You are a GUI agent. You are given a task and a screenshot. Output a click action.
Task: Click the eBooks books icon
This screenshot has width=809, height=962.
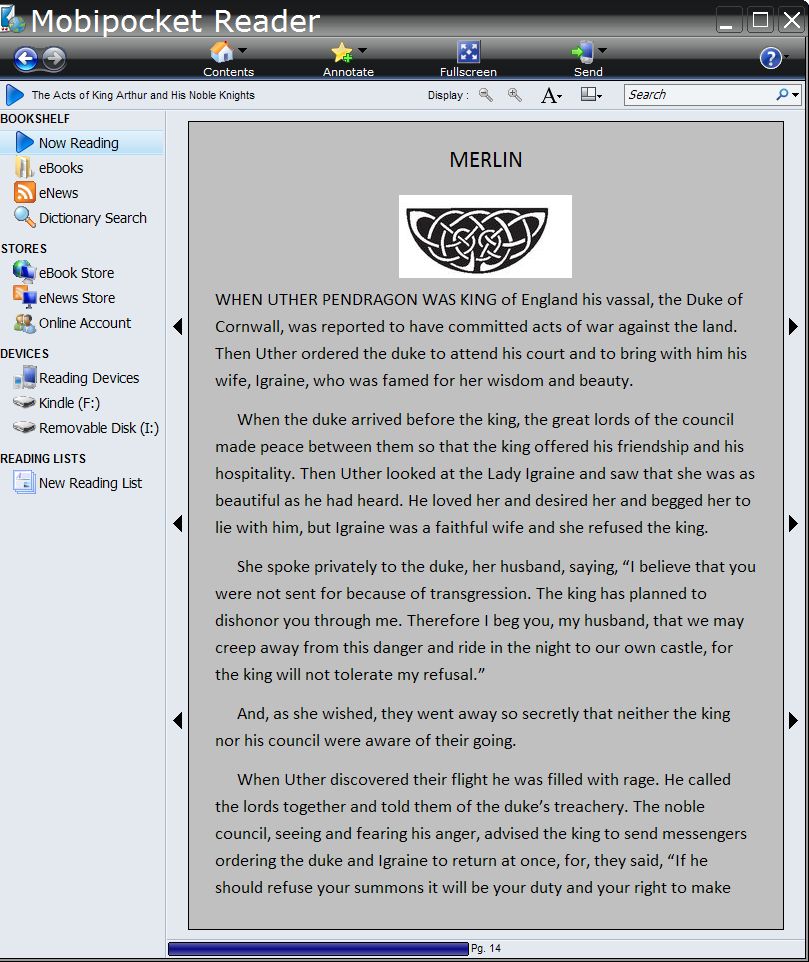[25, 167]
